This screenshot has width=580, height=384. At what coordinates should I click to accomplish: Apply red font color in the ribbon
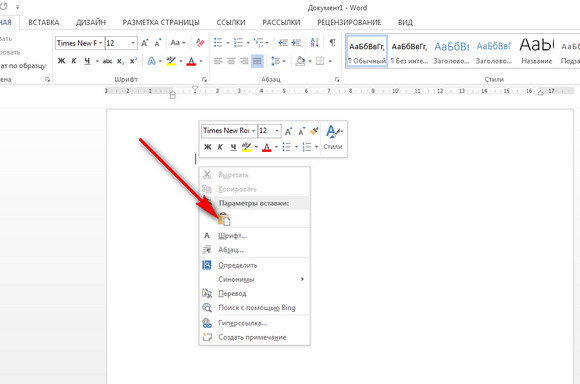191,61
